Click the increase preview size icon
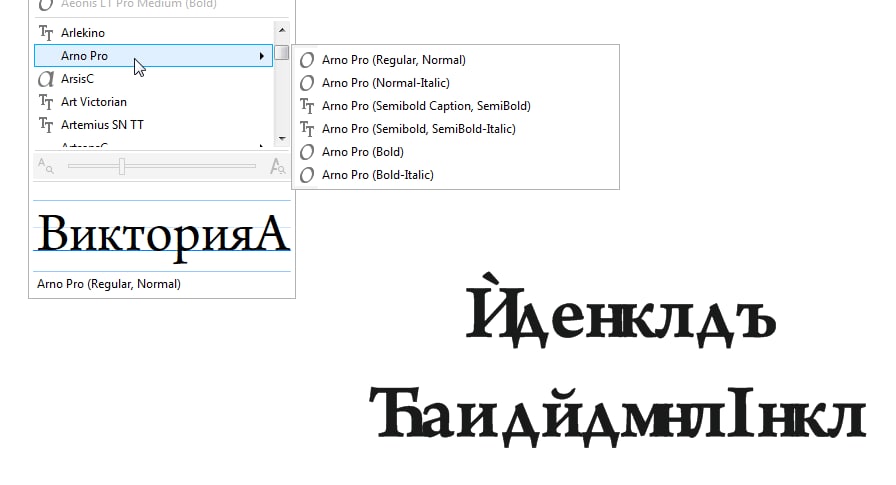This screenshot has width=896, height=485. click(278, 166)
